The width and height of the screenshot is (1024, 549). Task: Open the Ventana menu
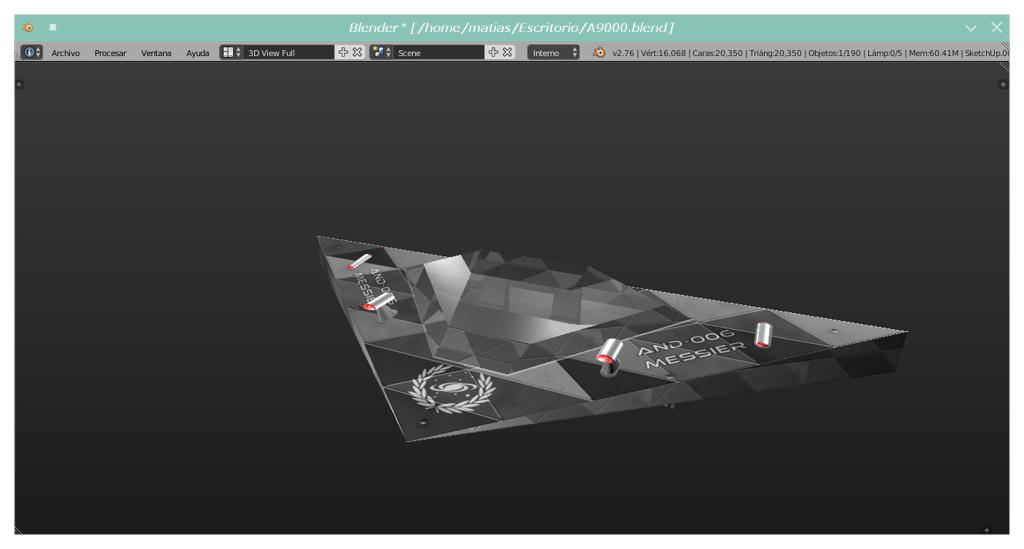click(x=156, y=53)
